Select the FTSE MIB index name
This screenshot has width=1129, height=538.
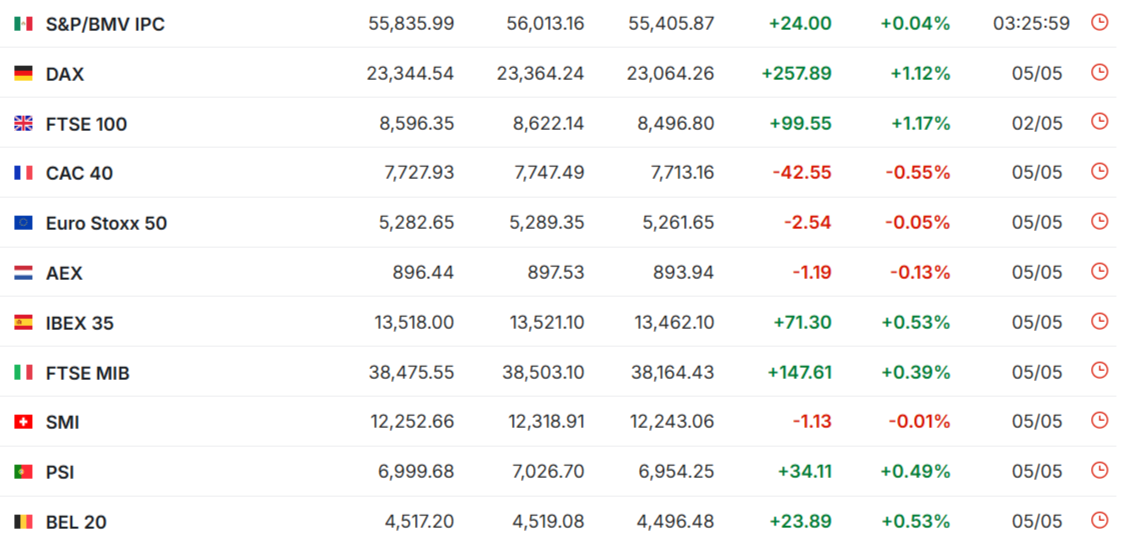[88, 373]
